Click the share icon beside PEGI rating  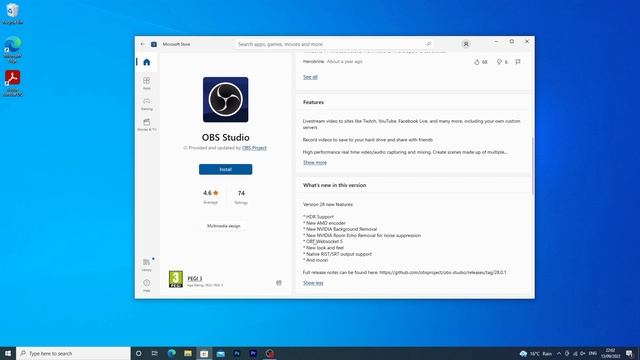coord(279,282)
